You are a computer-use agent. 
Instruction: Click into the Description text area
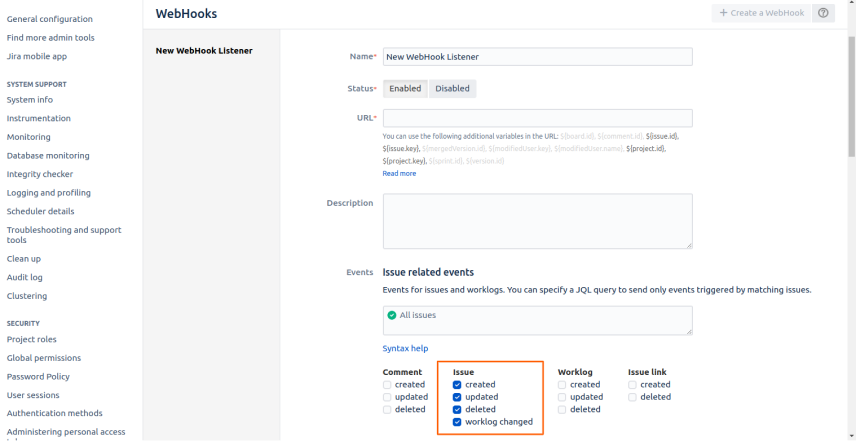(x=538, y=221)
